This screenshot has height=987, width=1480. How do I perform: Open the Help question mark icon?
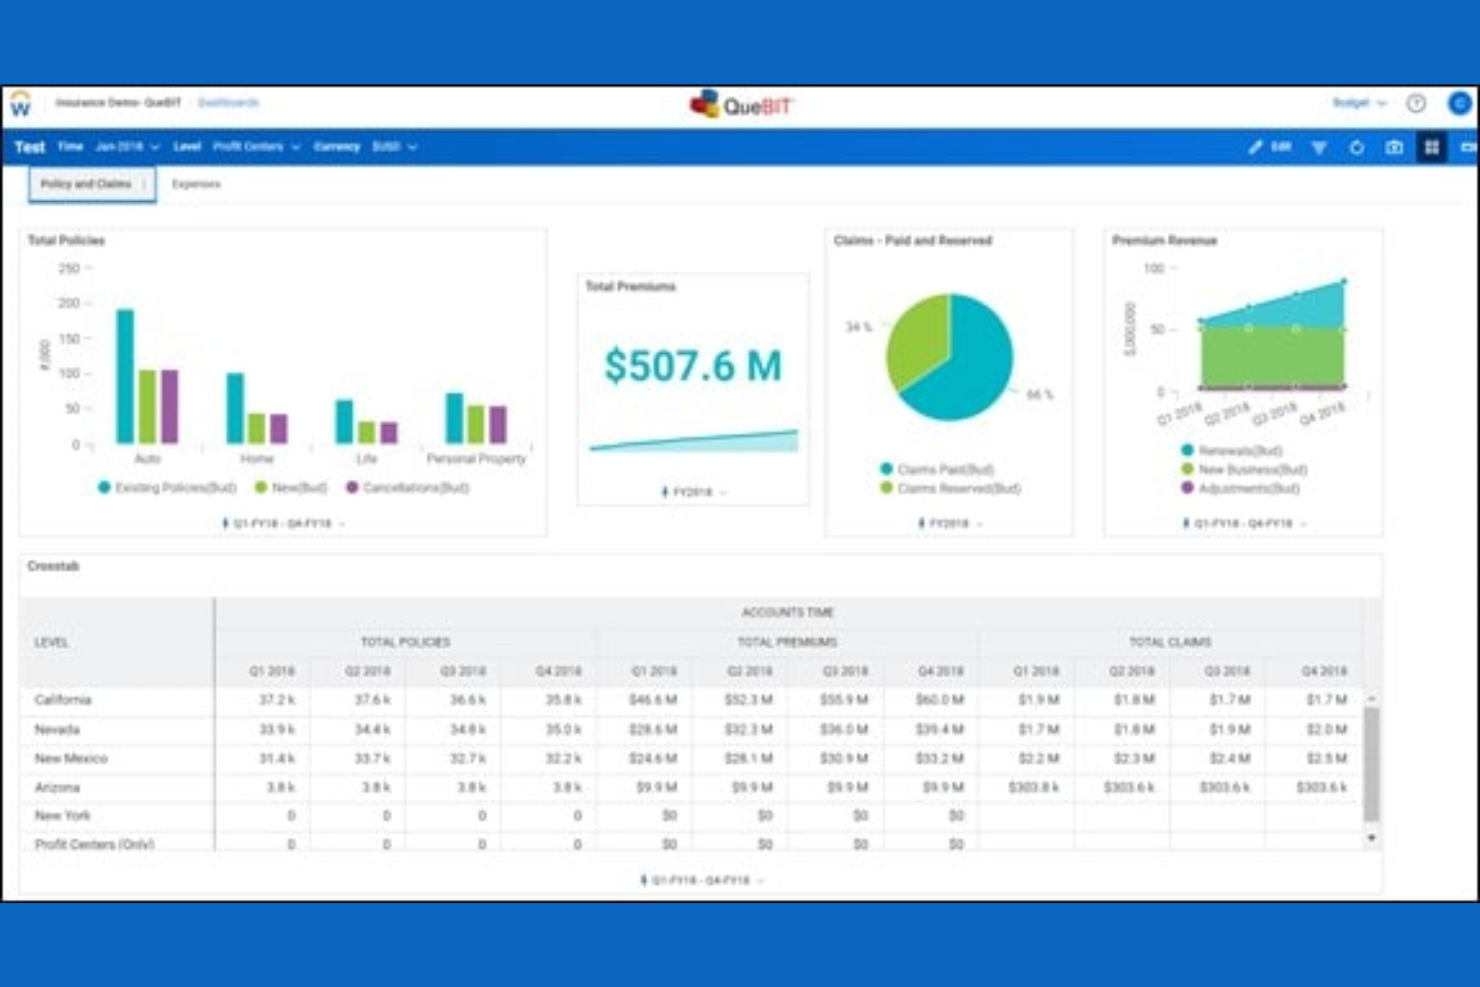coord(1416,103)
